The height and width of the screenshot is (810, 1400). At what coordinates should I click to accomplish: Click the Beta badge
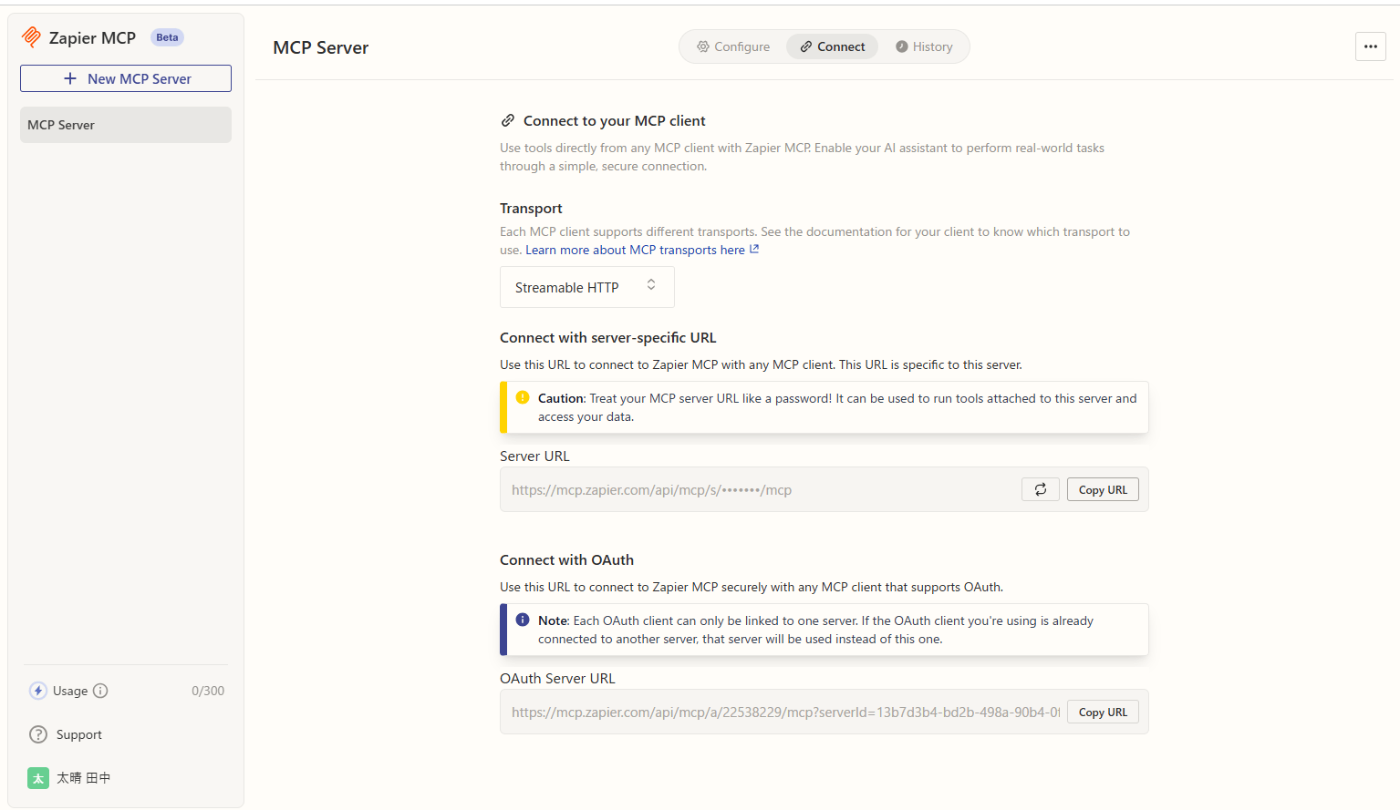(167, 38)
